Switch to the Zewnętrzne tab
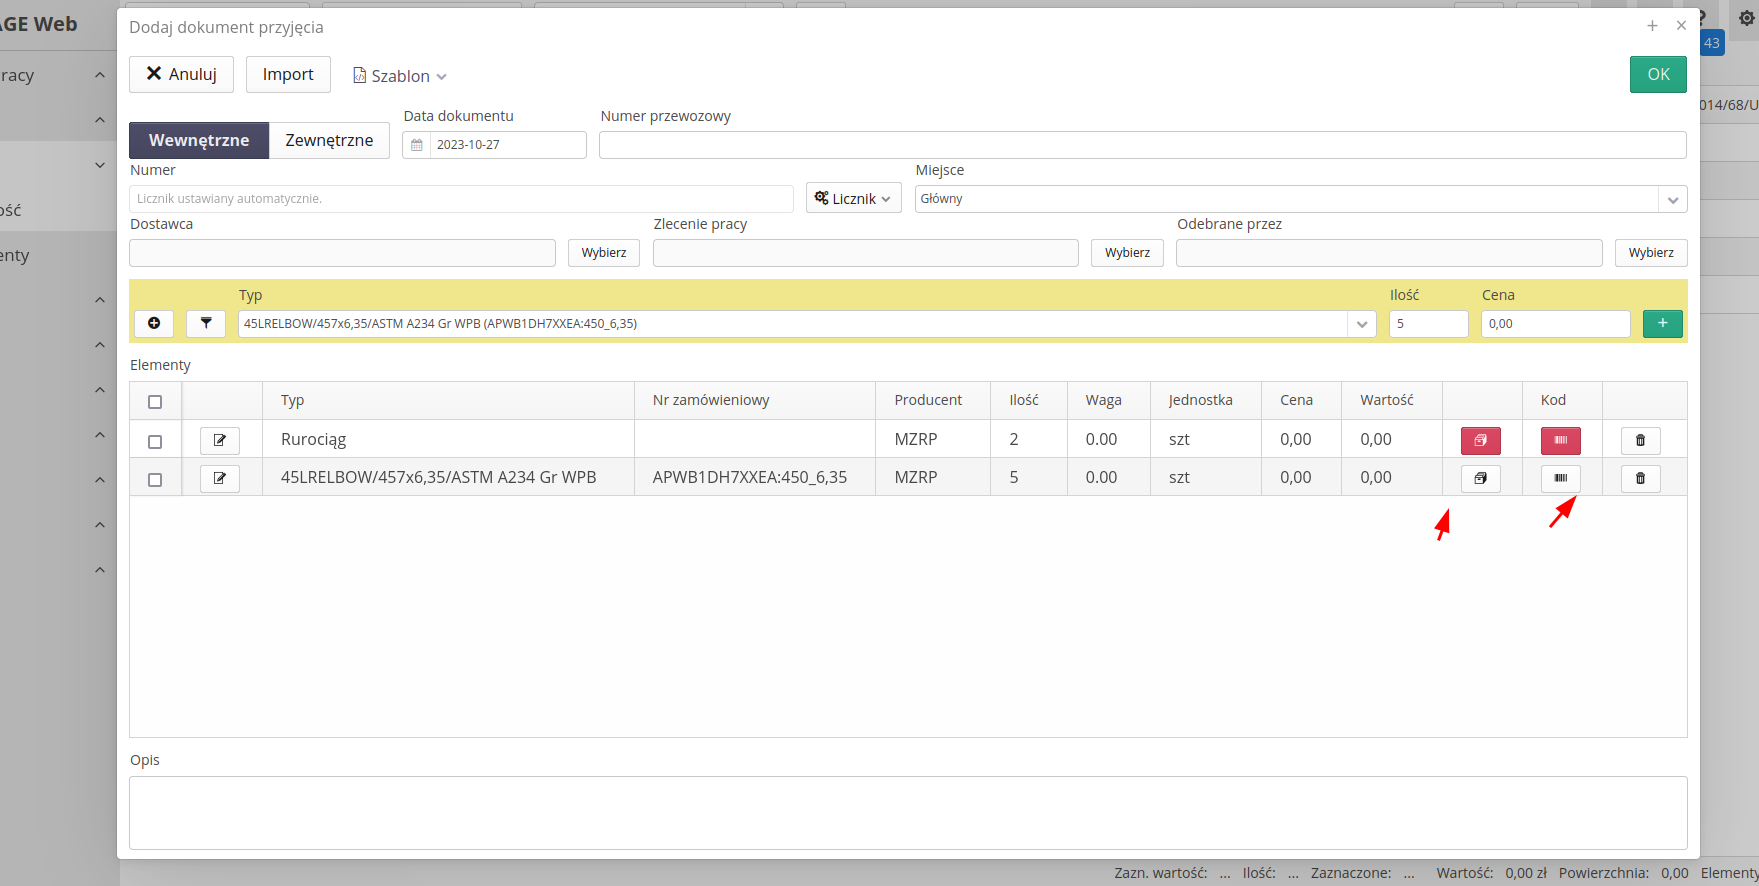 click(329, 140)
